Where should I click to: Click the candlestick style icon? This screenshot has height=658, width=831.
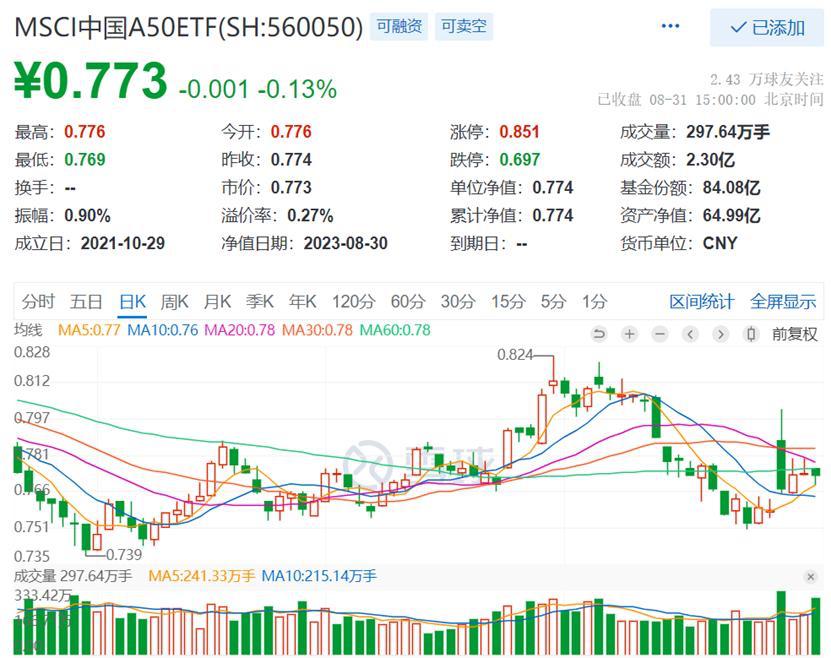(751, 334)
